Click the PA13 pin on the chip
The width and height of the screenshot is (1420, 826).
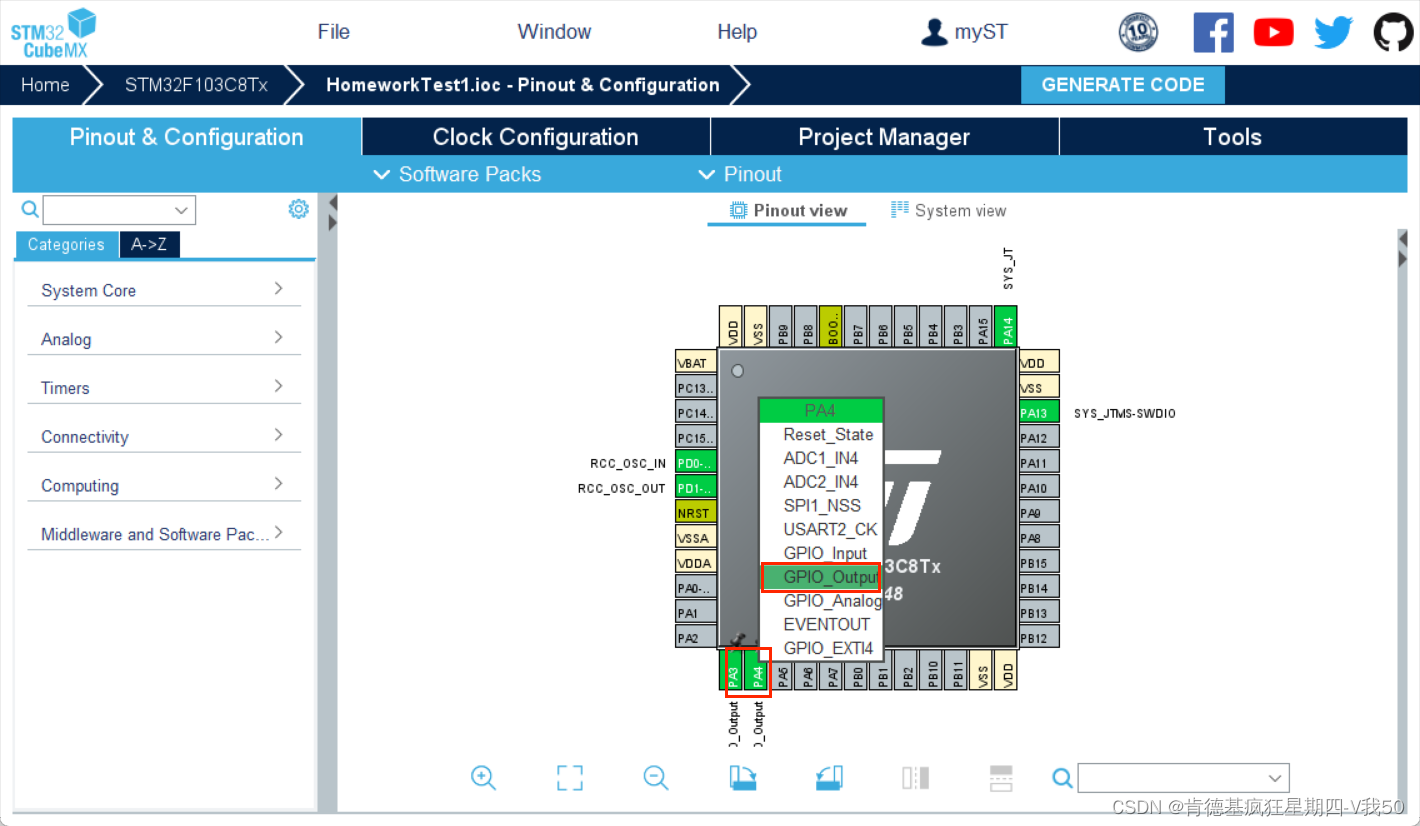point(1039,413)
